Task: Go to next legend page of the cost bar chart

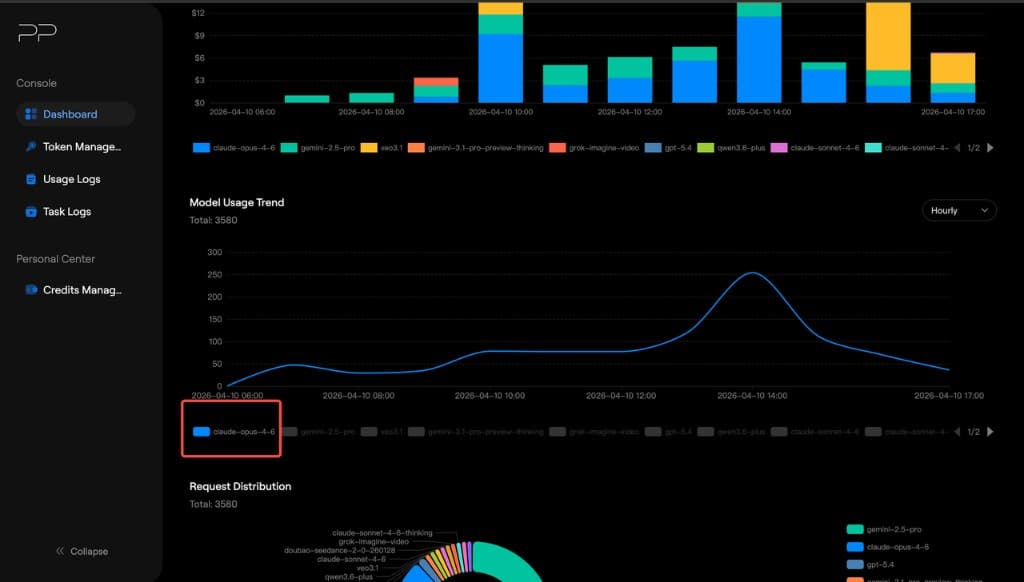Action: (991, 148)
